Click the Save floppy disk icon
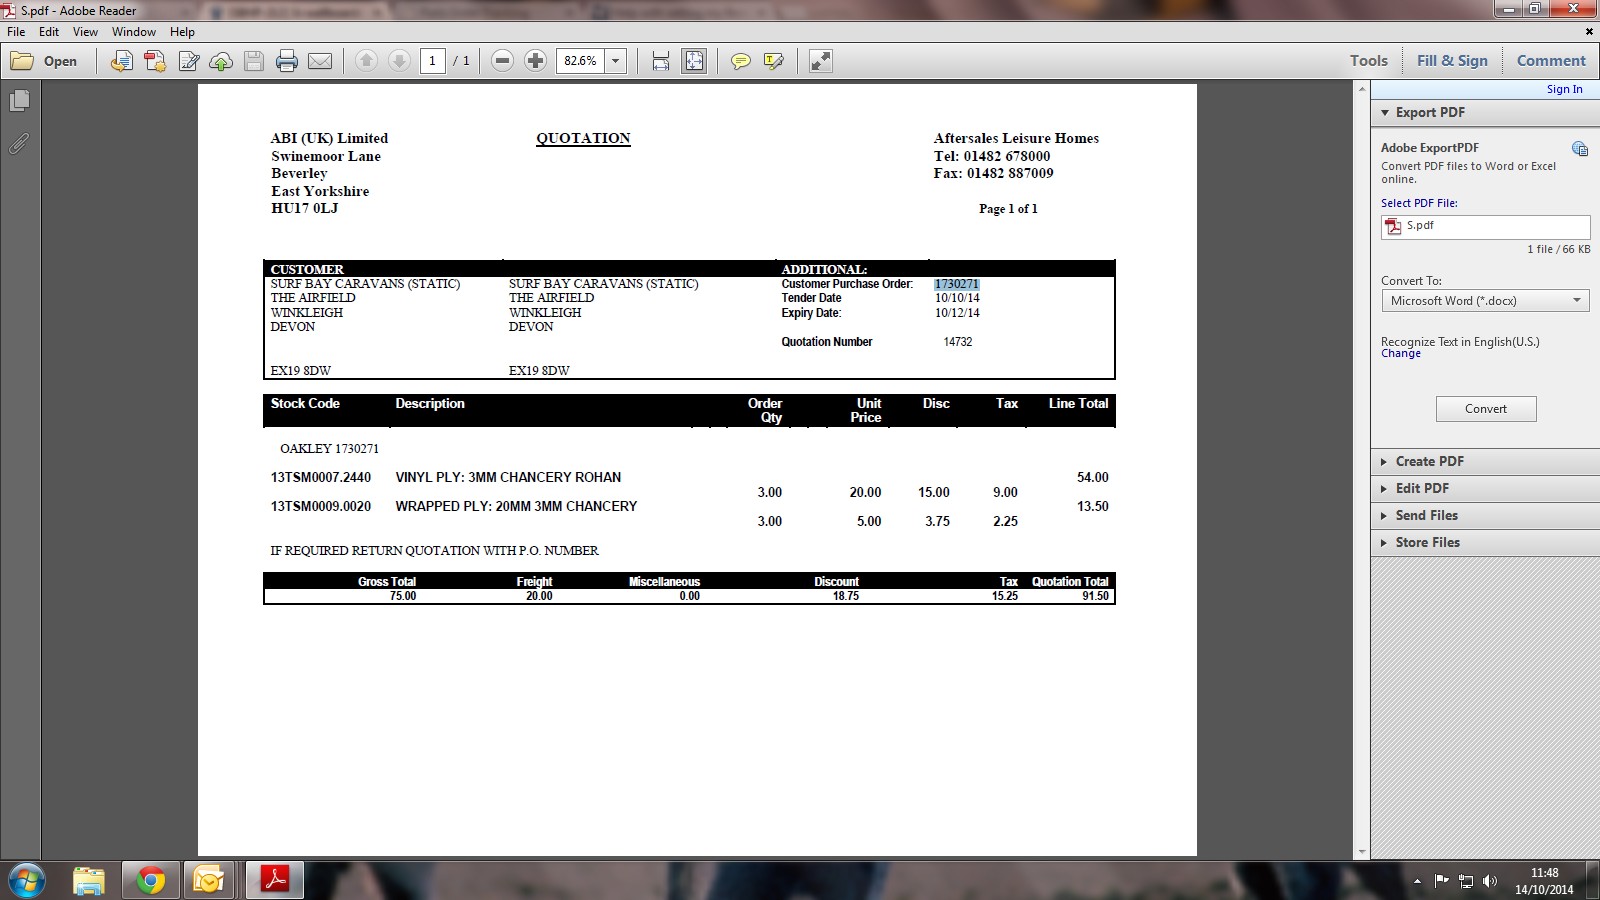The height and width of the screenshot is (900, 1600). point(254,61)
